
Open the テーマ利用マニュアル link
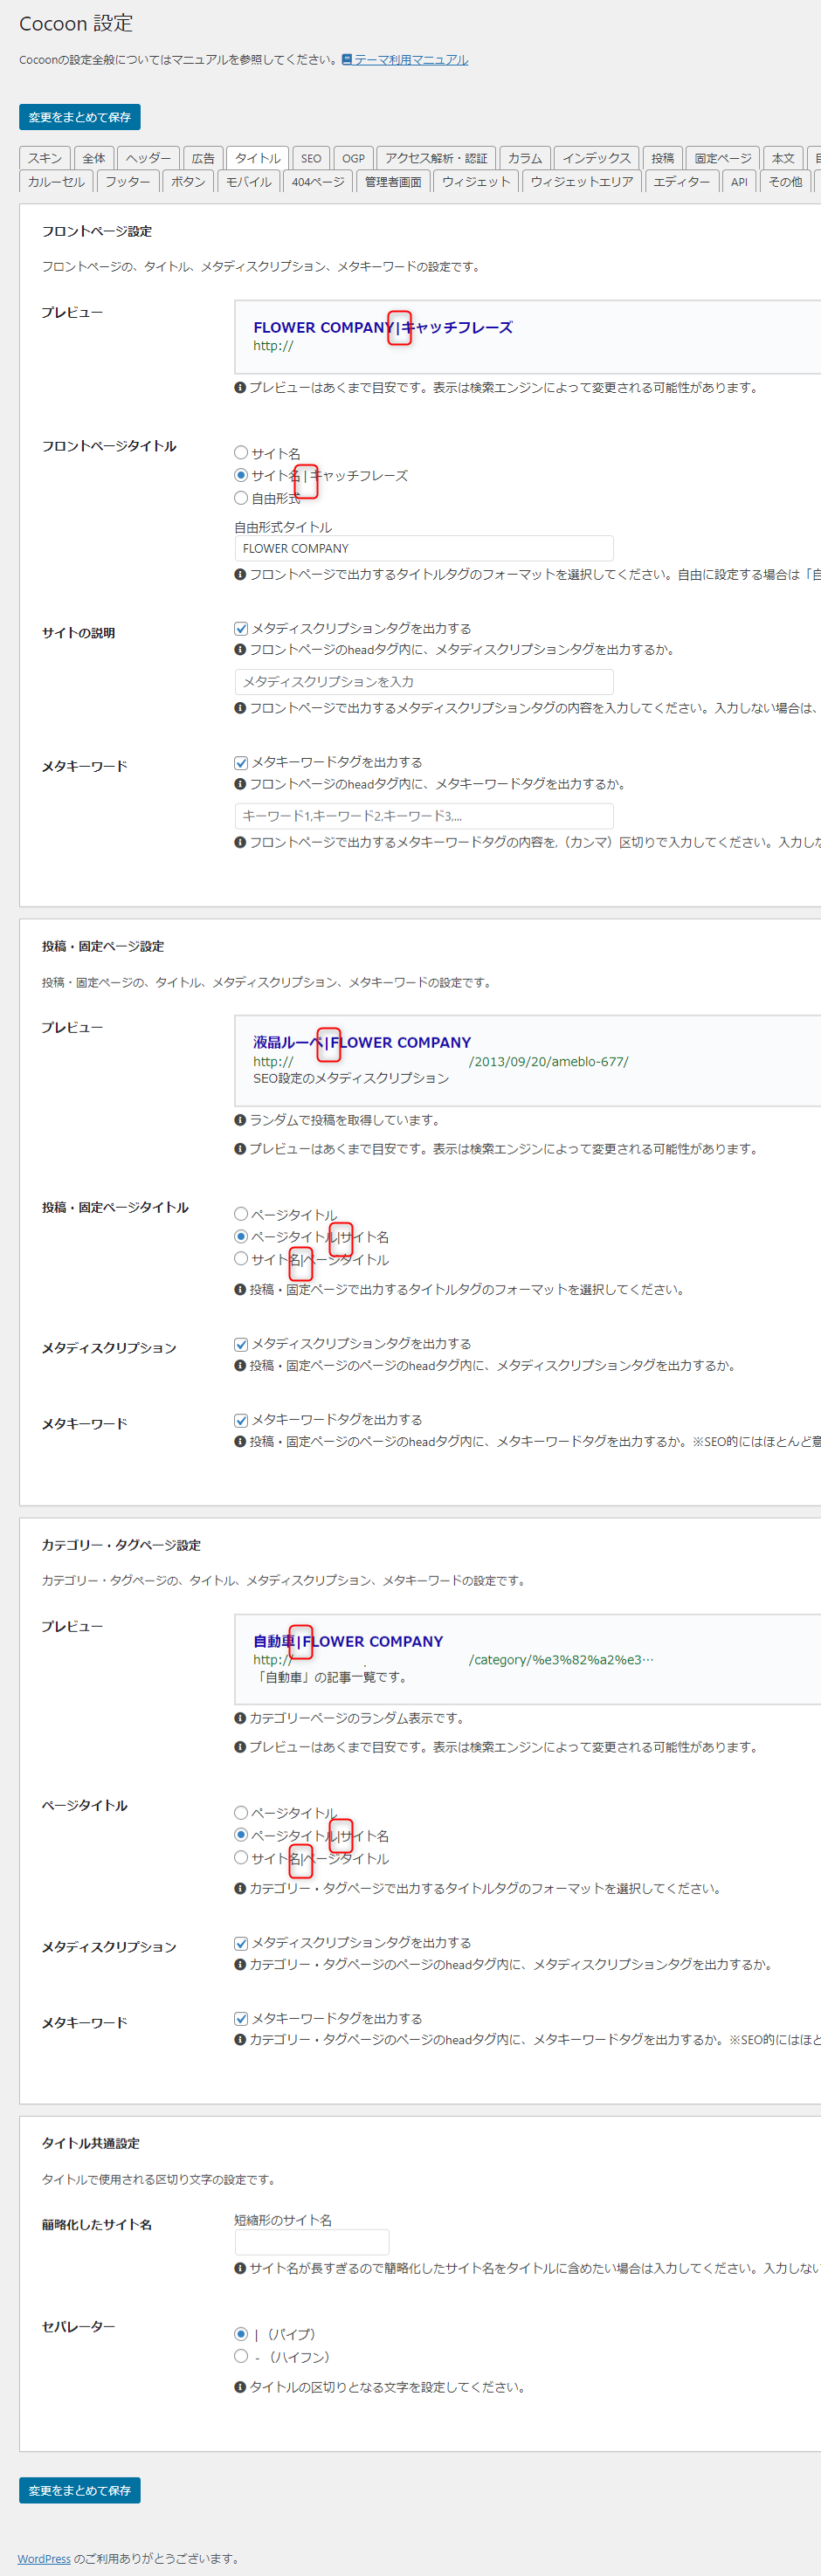[x=410, y=60]
